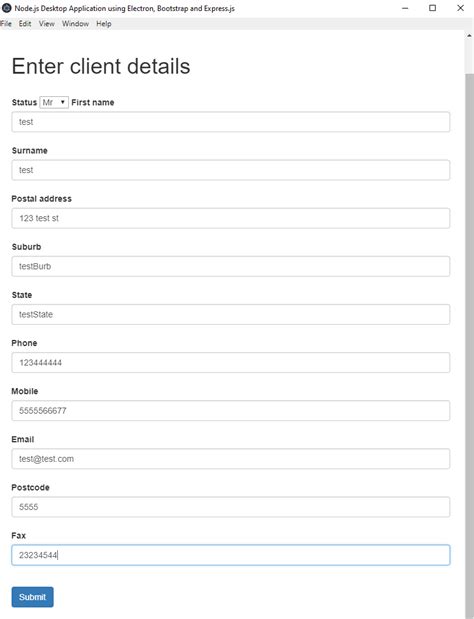Image resolution: width=474 pixels, height=619 pixels.
Task: Focus the Postcode field
Action: [x=230, y=507]
